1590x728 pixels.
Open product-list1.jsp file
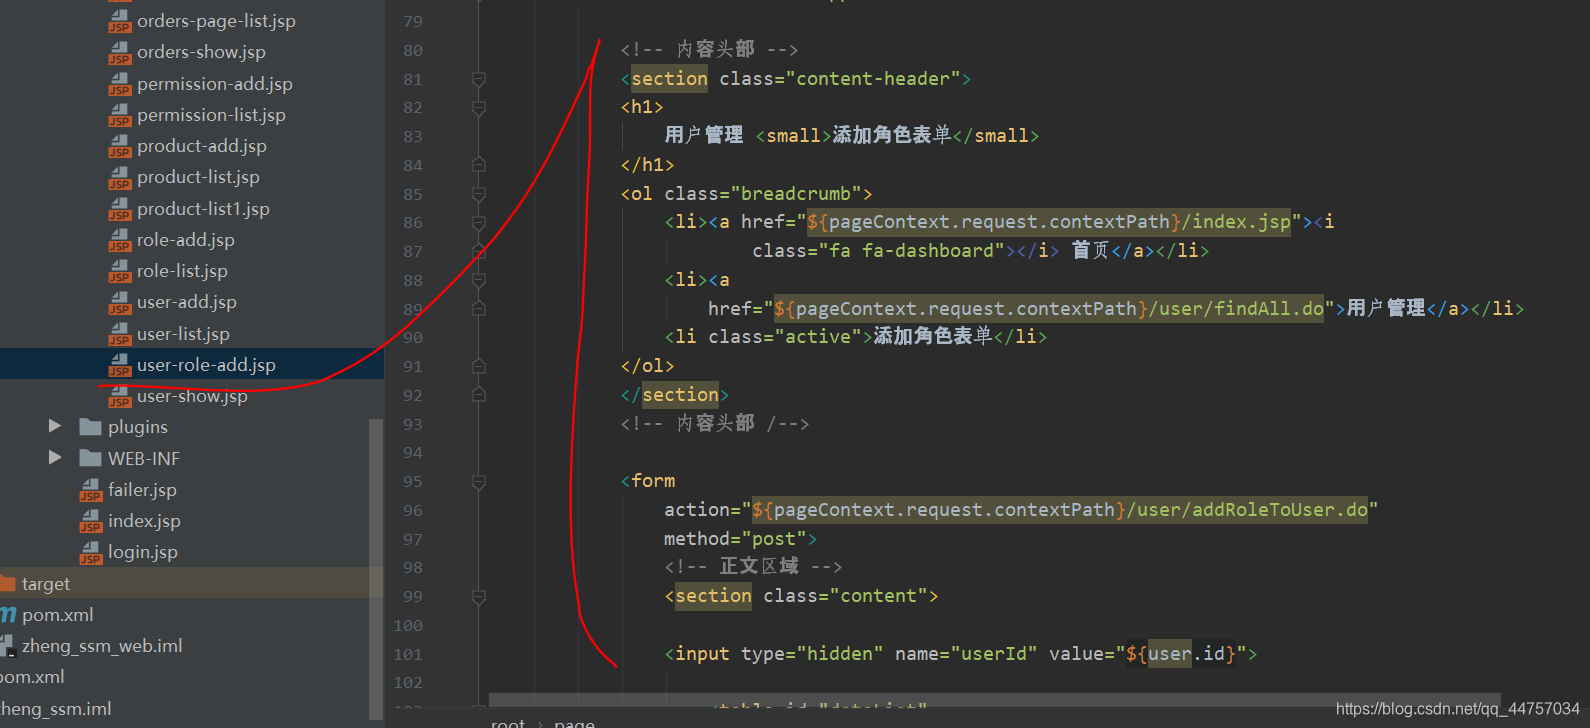click(203, 209)
